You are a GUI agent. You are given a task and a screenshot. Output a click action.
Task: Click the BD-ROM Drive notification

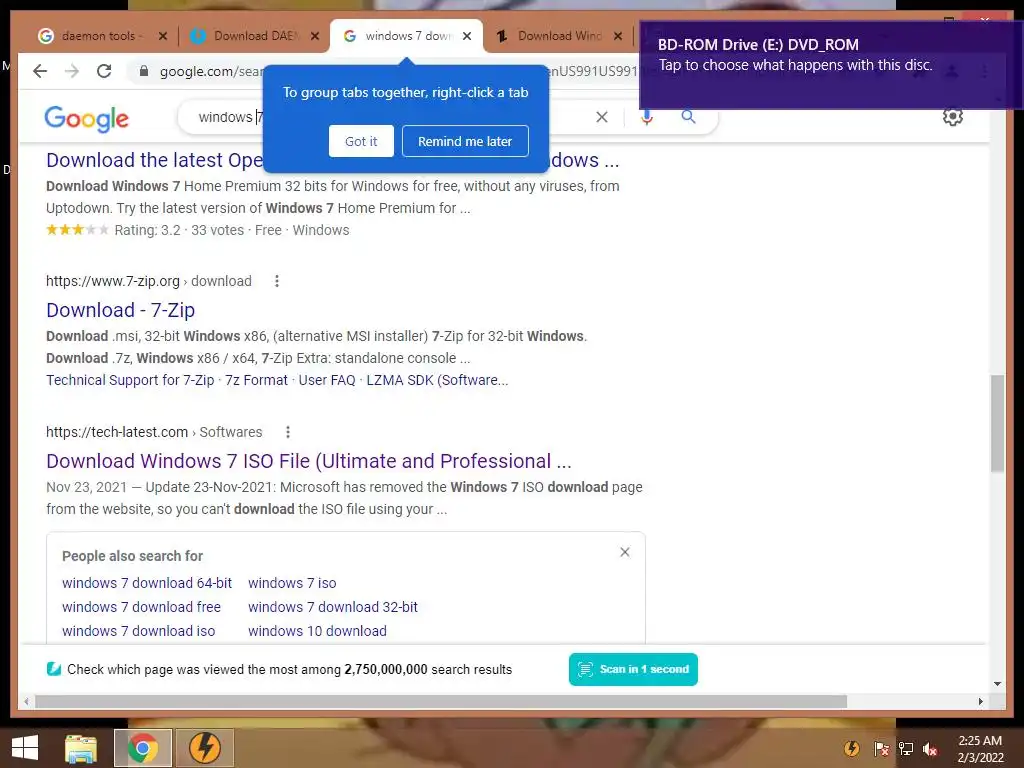tap(831, 65)
